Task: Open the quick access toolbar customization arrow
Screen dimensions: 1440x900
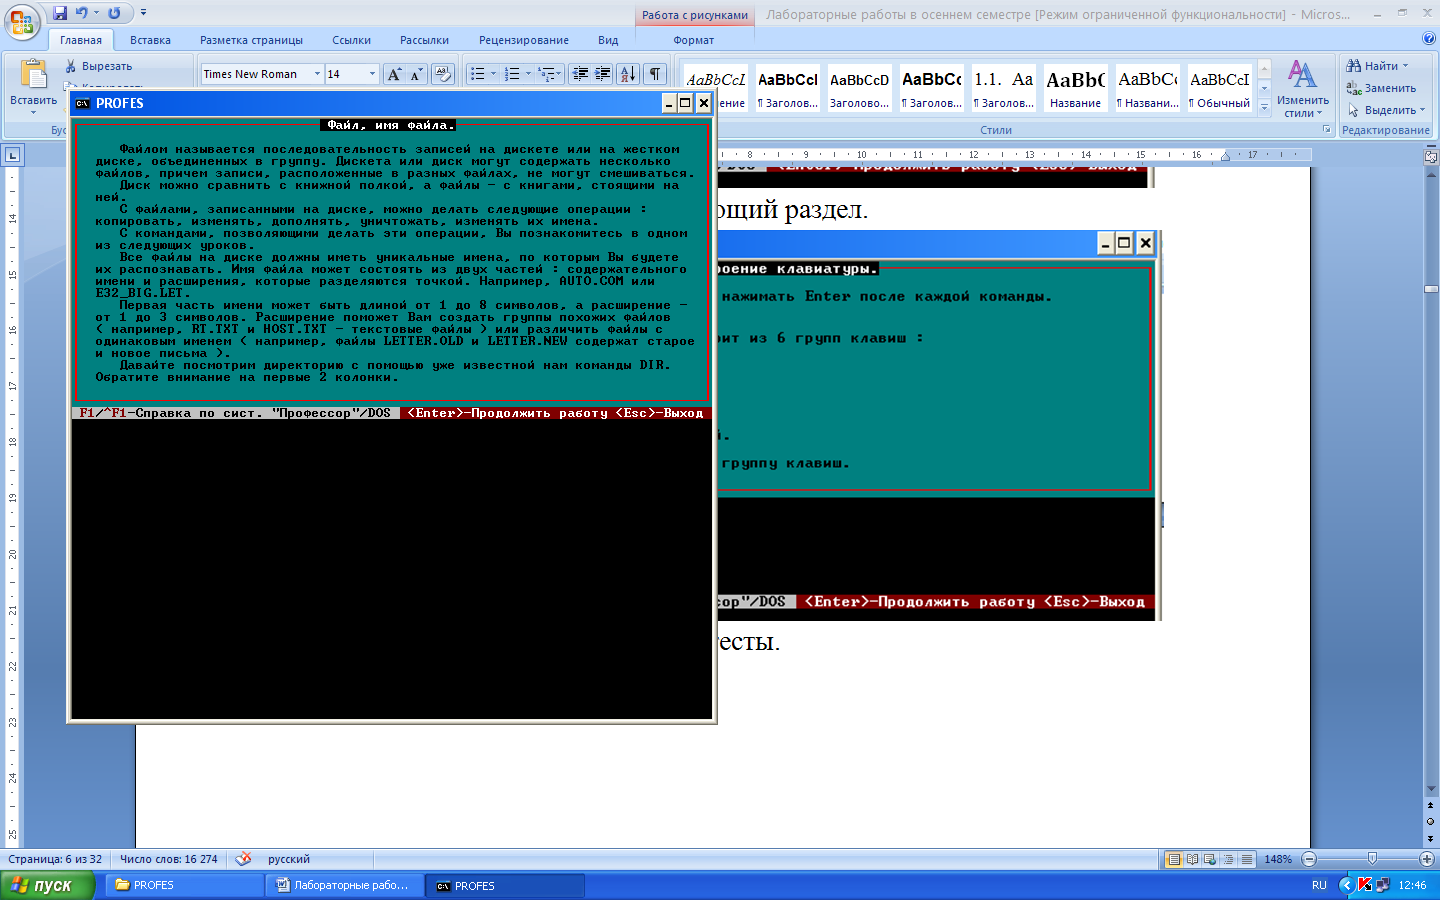Action: (143, 13)
